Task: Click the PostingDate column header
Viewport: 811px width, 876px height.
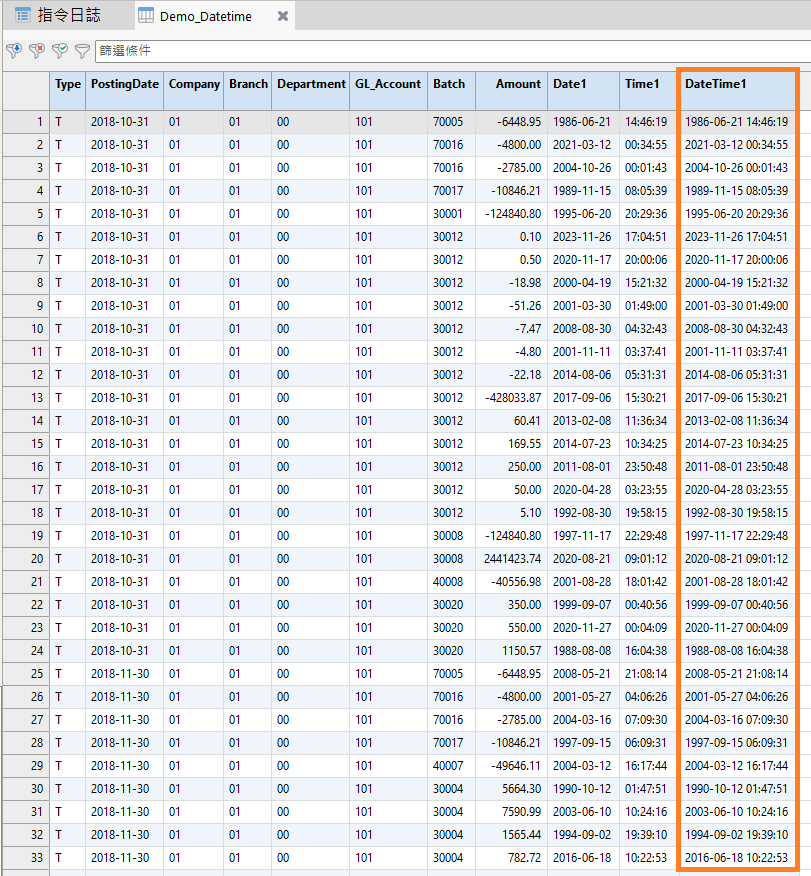Action: click(124, 84)
